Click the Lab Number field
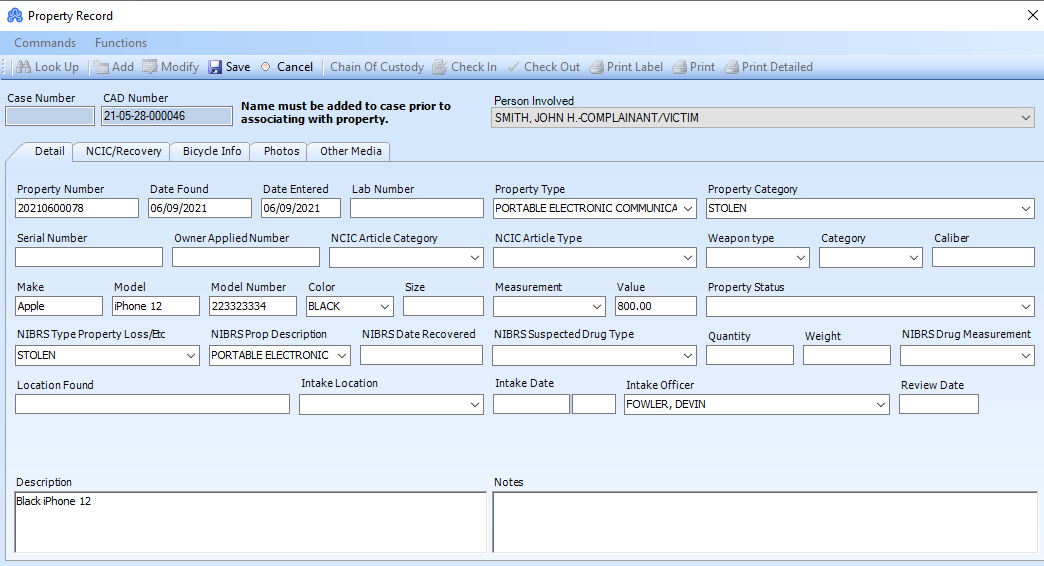Image resolution: width=1044 pixels, height=566 pixels. point(417,208)
